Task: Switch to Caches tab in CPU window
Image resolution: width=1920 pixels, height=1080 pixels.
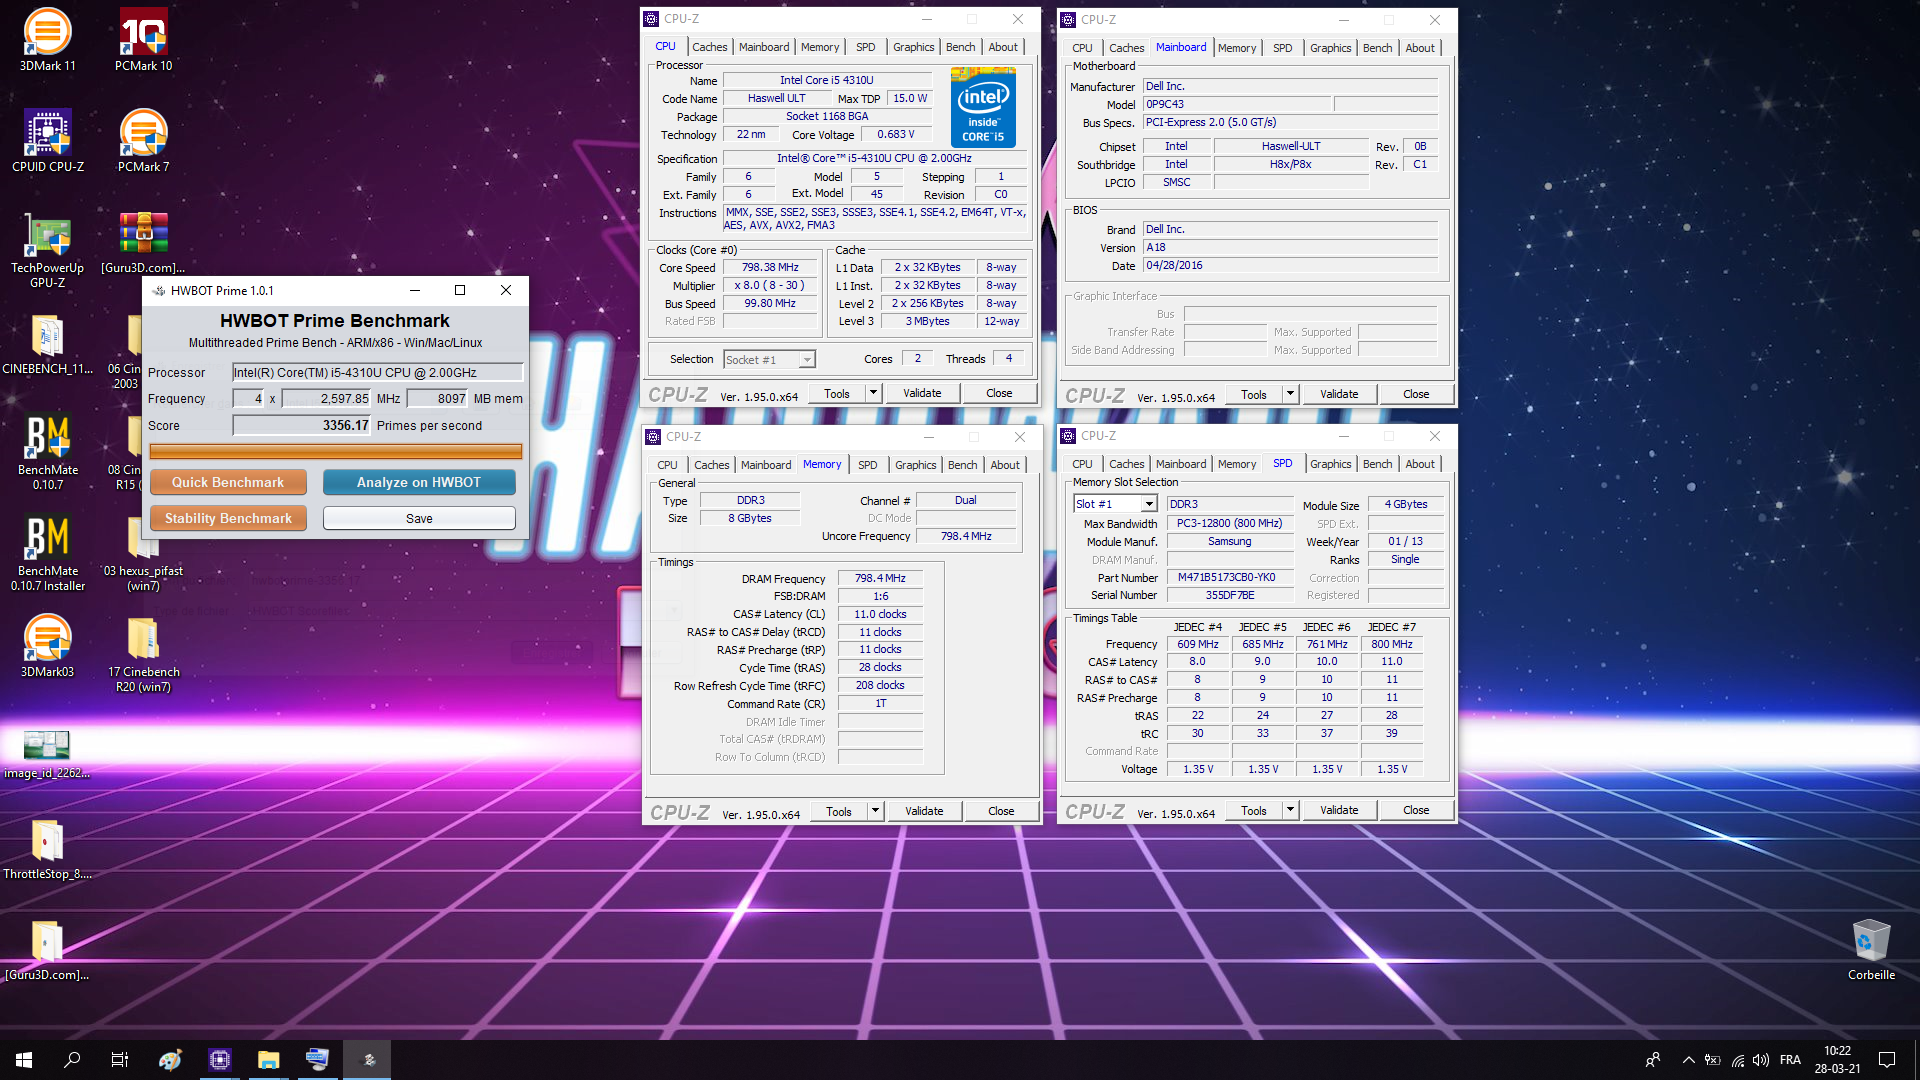Action: coord(709,47)
